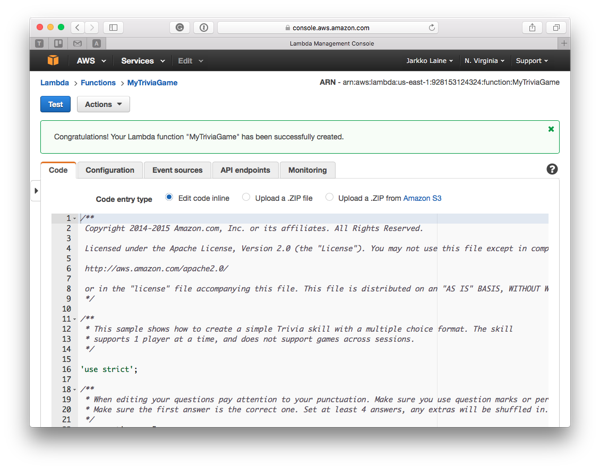600x470 pixels.
Task: Open the Amazon S3 link
Action: 422,198
